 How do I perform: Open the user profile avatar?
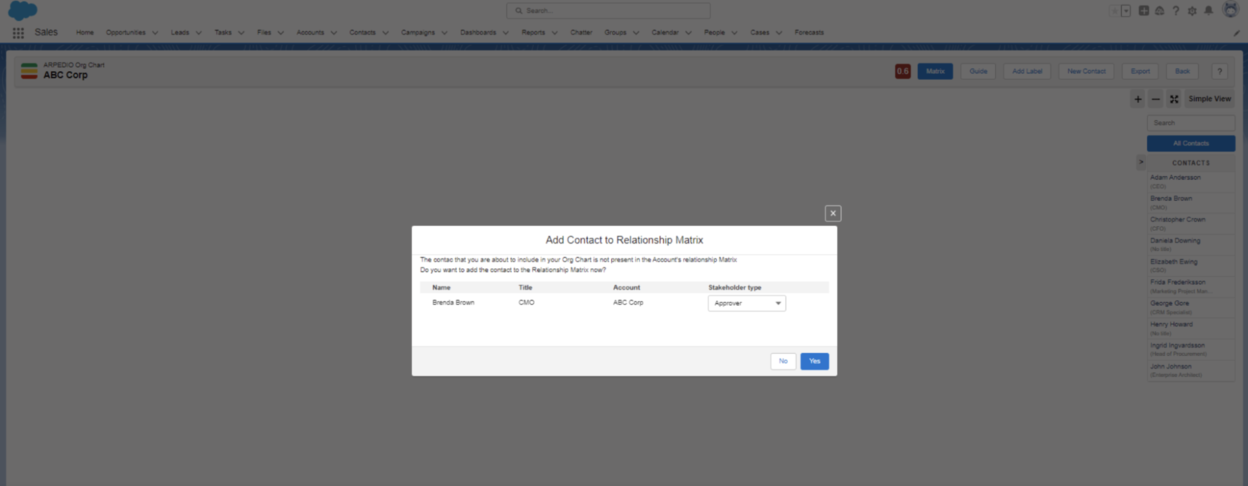click(x=1231, y=10)
